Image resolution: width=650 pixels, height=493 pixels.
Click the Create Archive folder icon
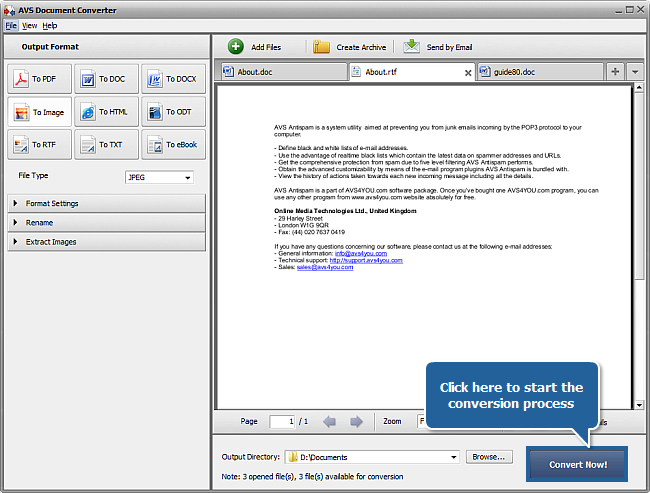click(321, 47)
